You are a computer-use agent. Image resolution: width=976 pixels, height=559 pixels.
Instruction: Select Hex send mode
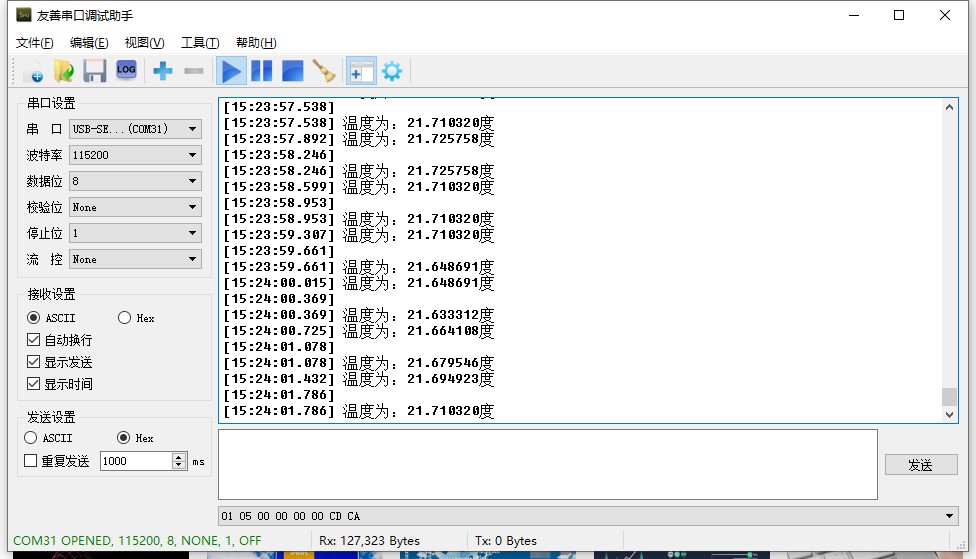[x=123, y=438]
